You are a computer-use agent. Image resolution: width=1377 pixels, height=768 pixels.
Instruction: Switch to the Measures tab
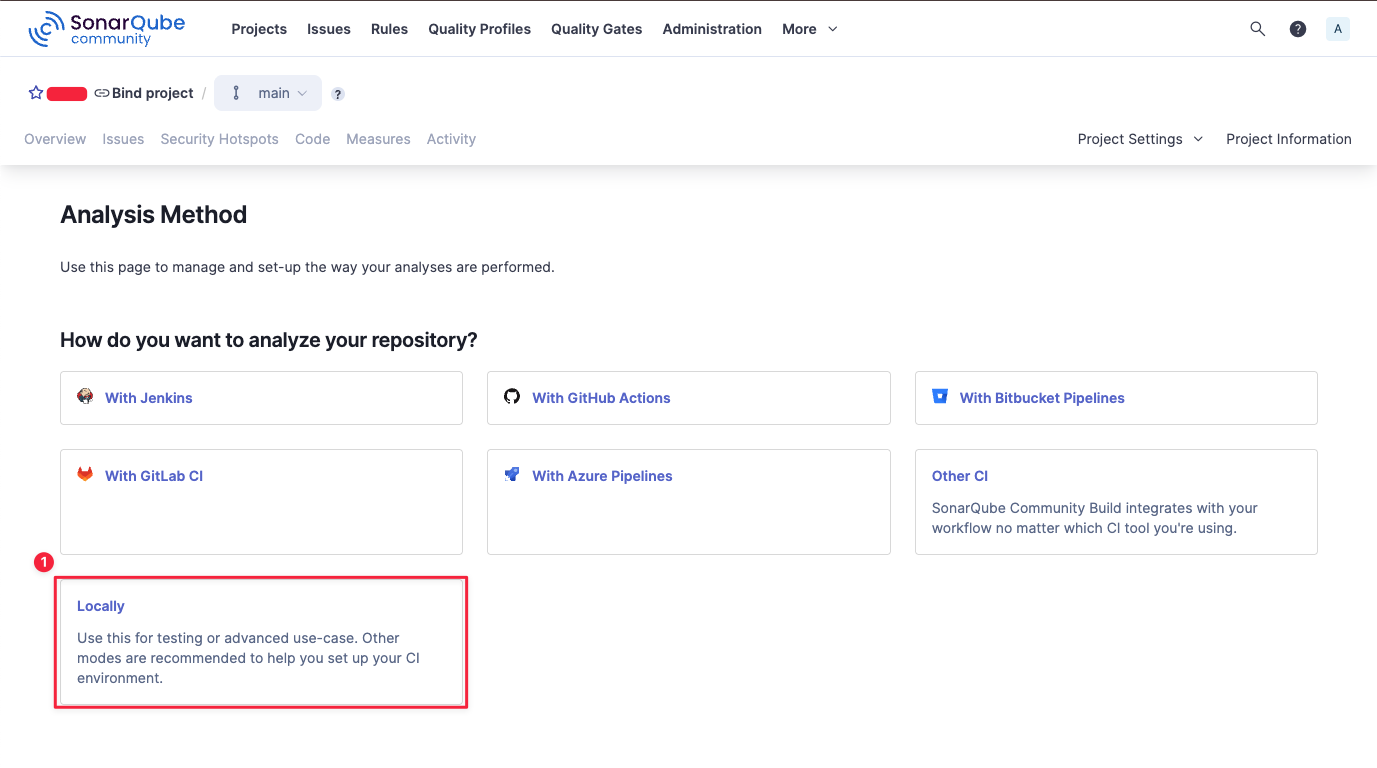click(378, 139)
